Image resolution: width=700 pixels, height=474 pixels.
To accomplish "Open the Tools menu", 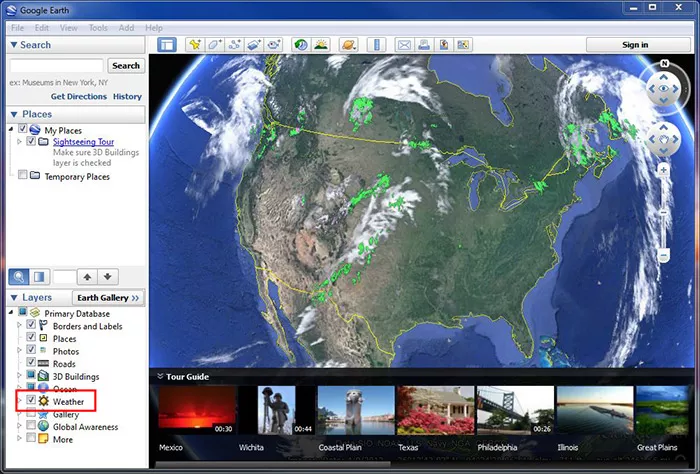I will tap(98, 28).
